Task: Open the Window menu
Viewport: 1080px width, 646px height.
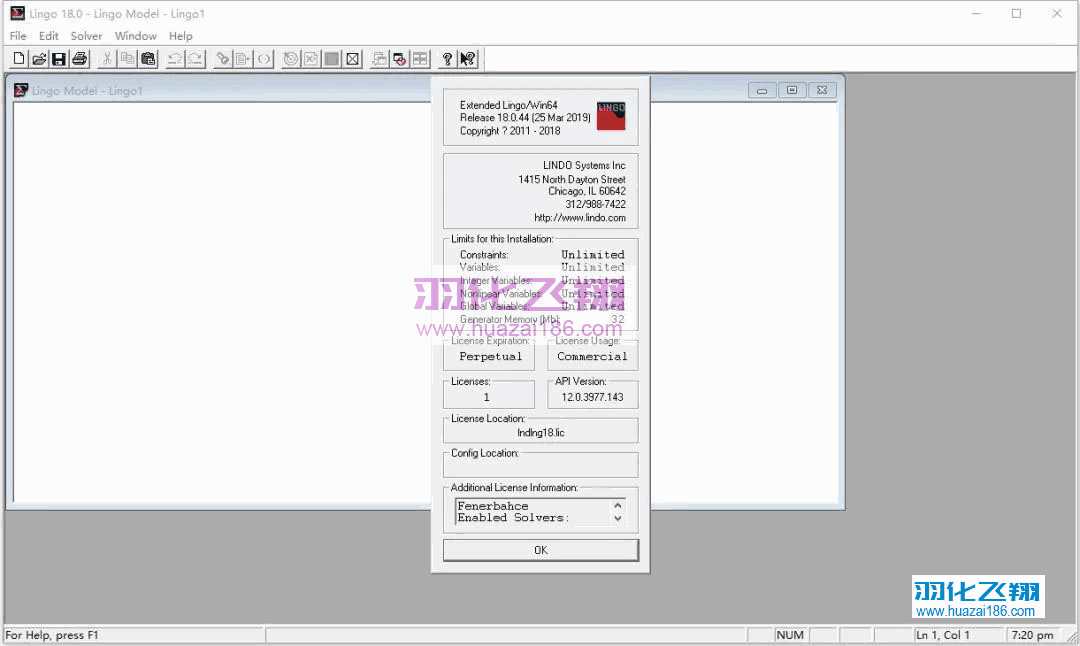Action: click(136, 36)
